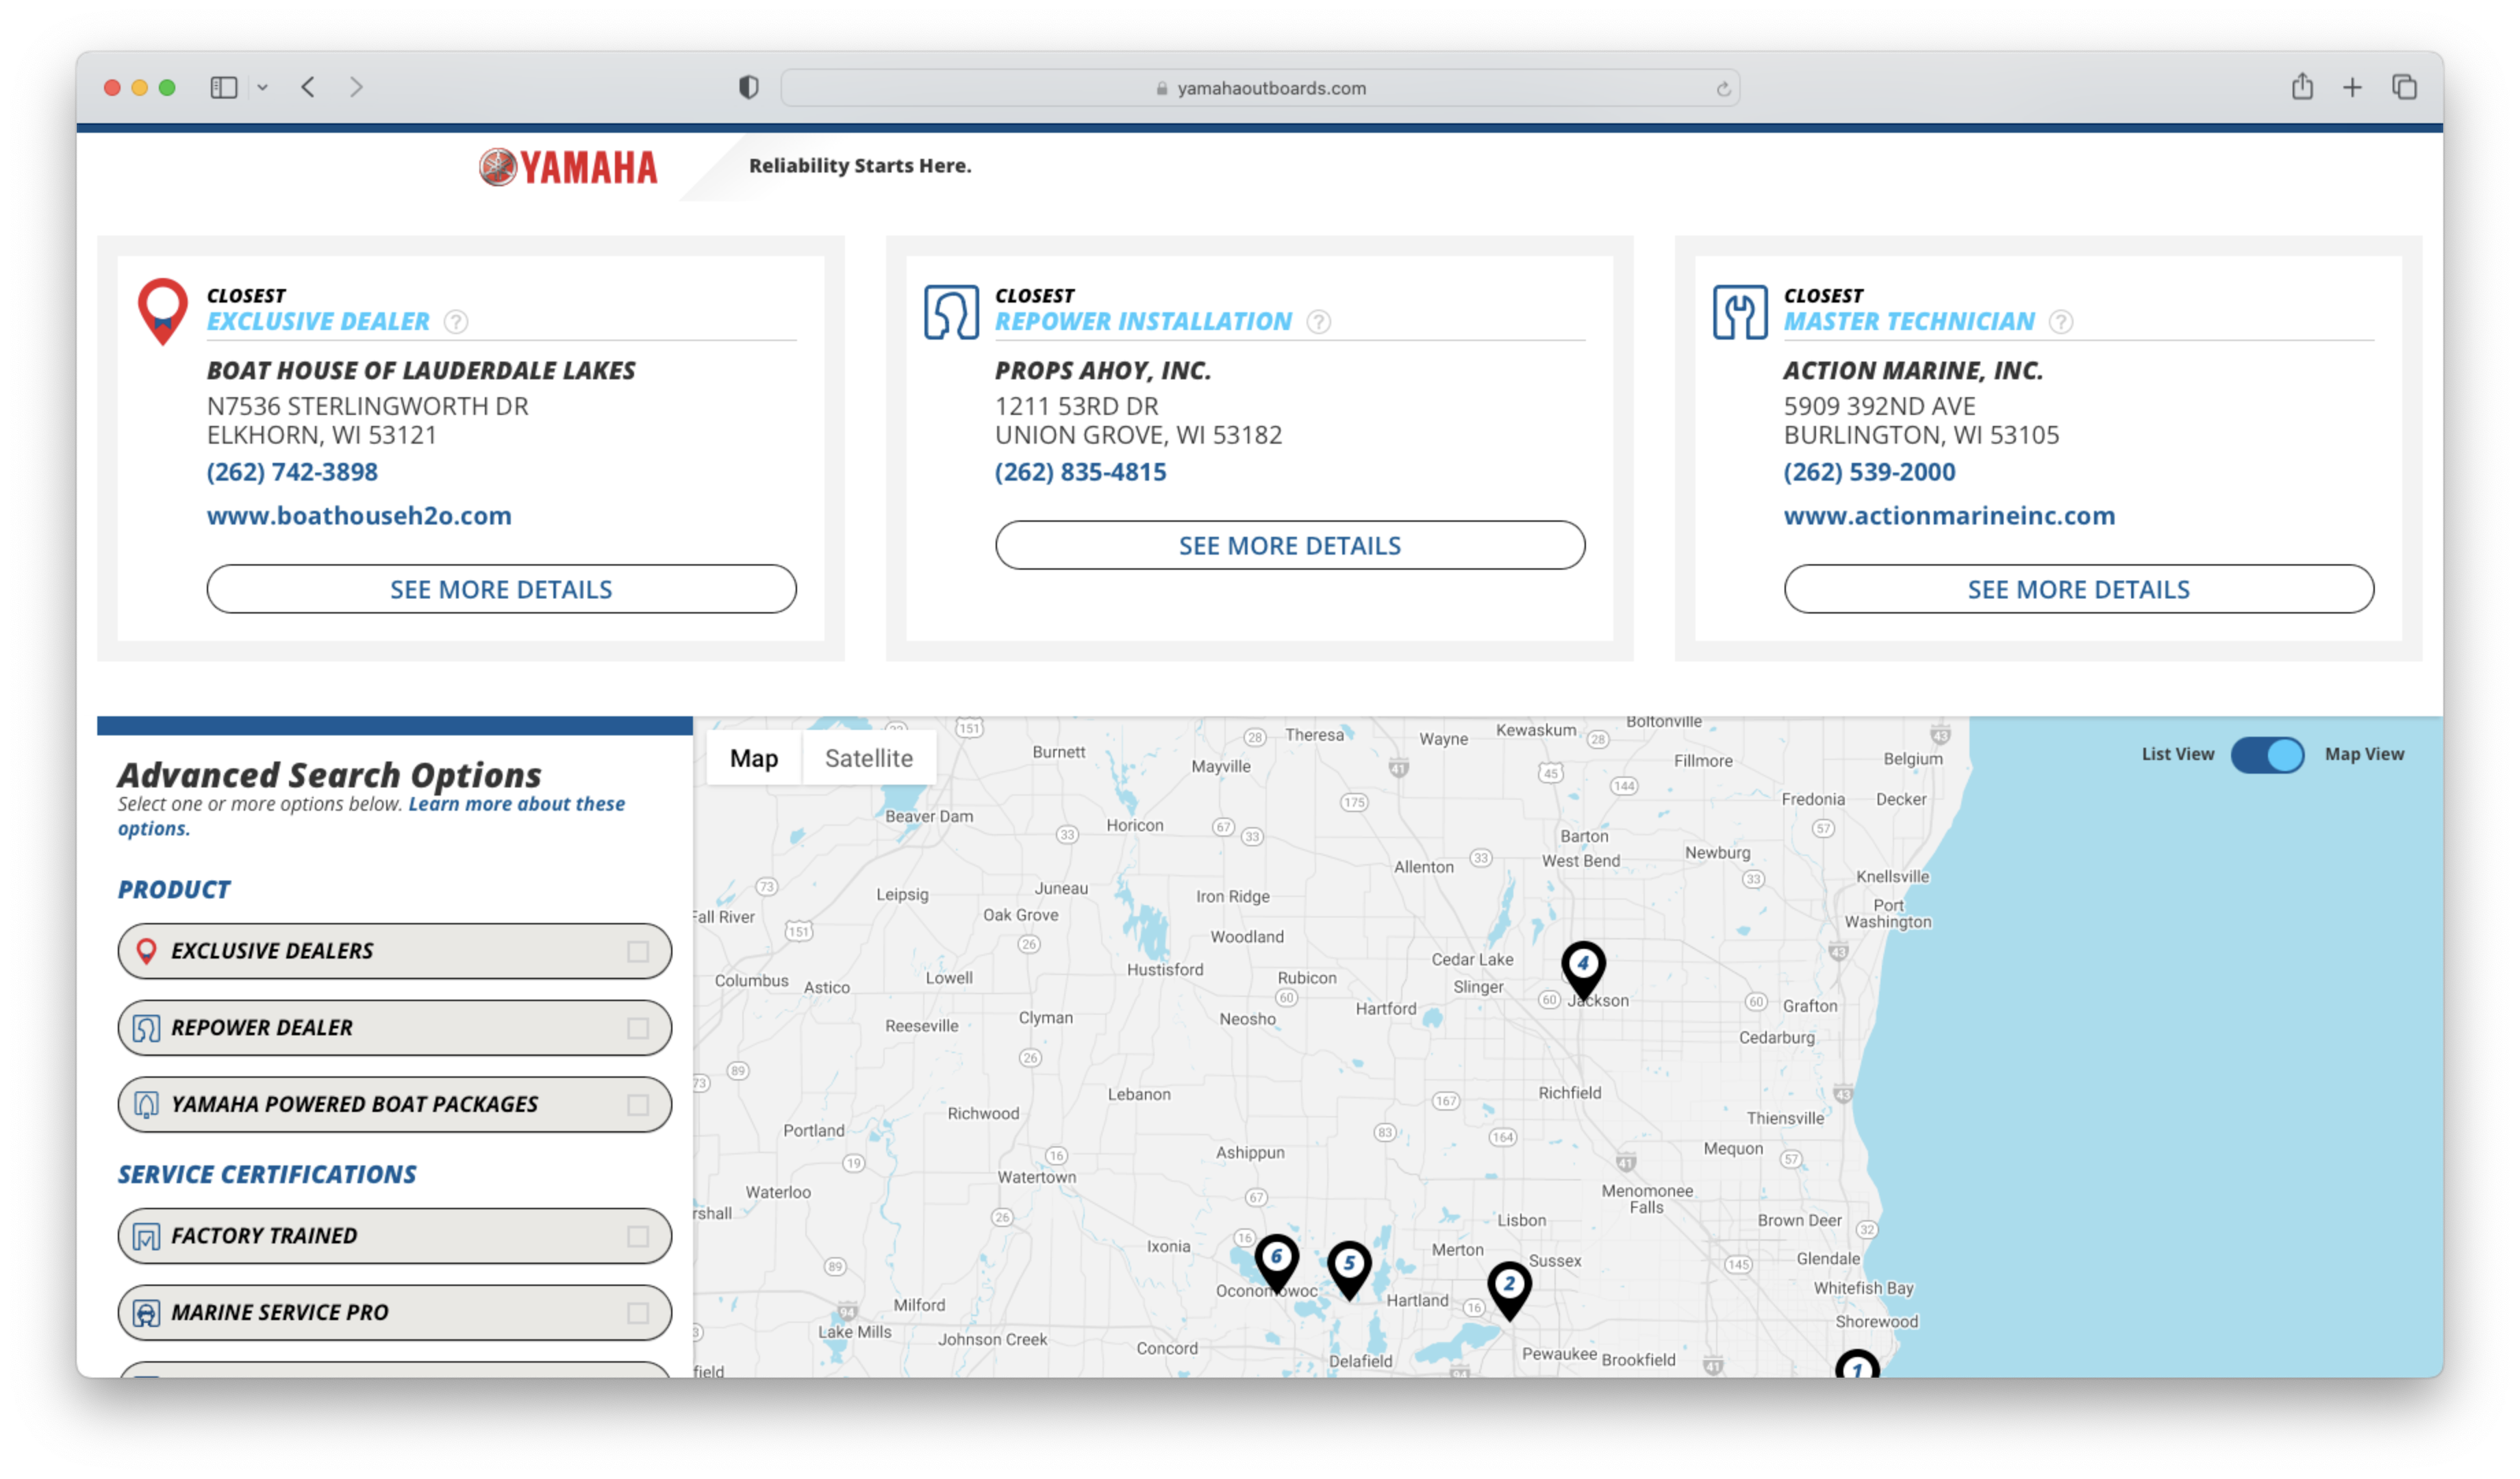Expand the sidebar dropdown chevron in Safari

coord(262,88)
